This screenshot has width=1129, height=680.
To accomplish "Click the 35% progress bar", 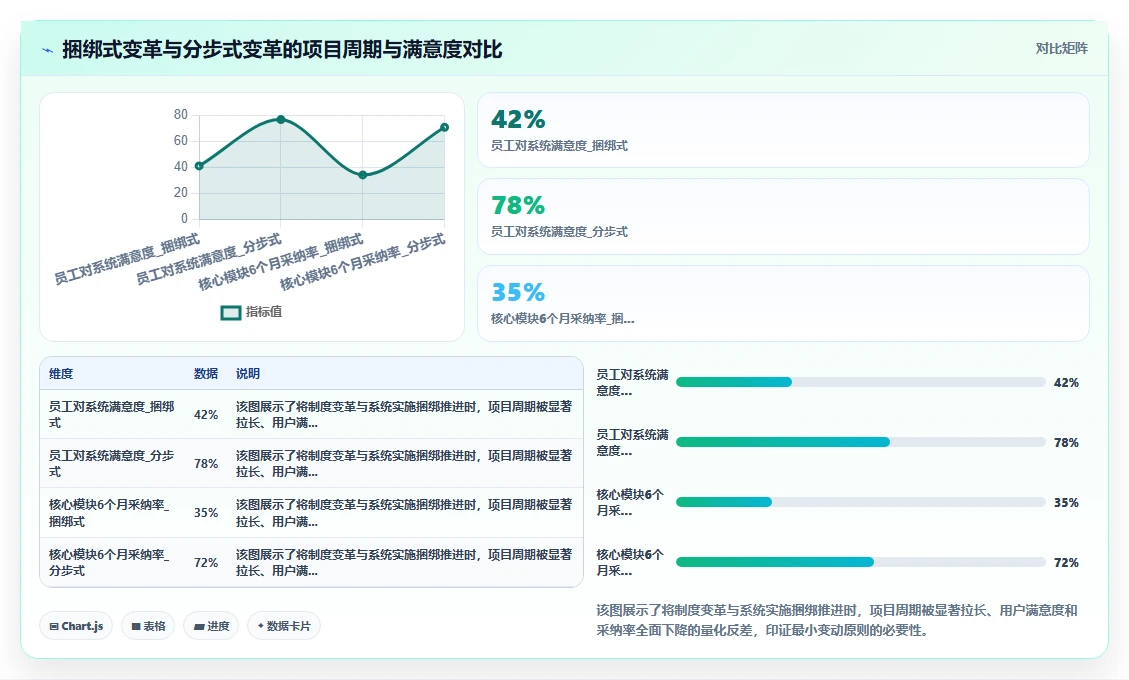I will 860,502.
